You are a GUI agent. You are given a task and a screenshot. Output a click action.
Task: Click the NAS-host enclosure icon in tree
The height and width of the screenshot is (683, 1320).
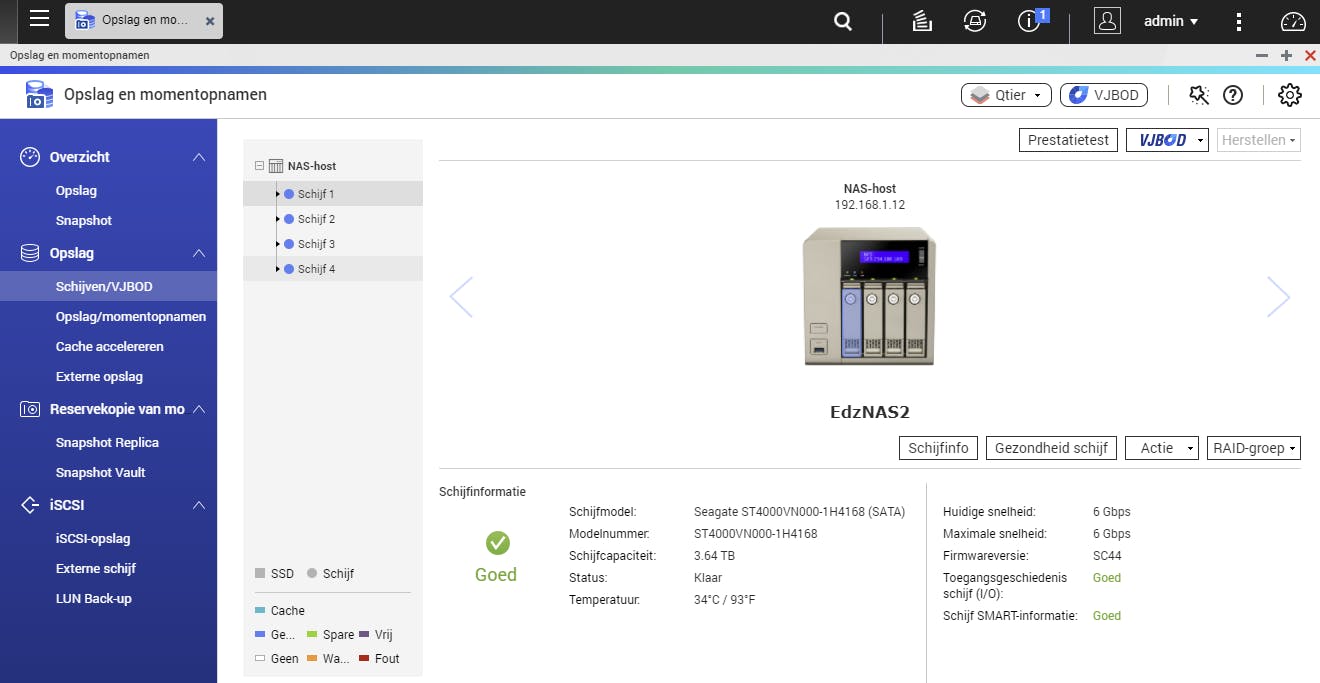point(276,166)
